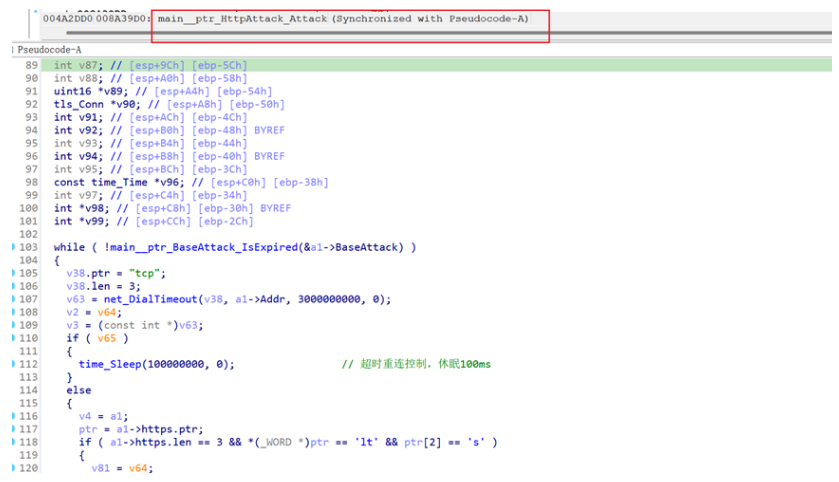Click the int v95 declaration
The height and width of the screenshot is (482, 839).
click(78, 169)
